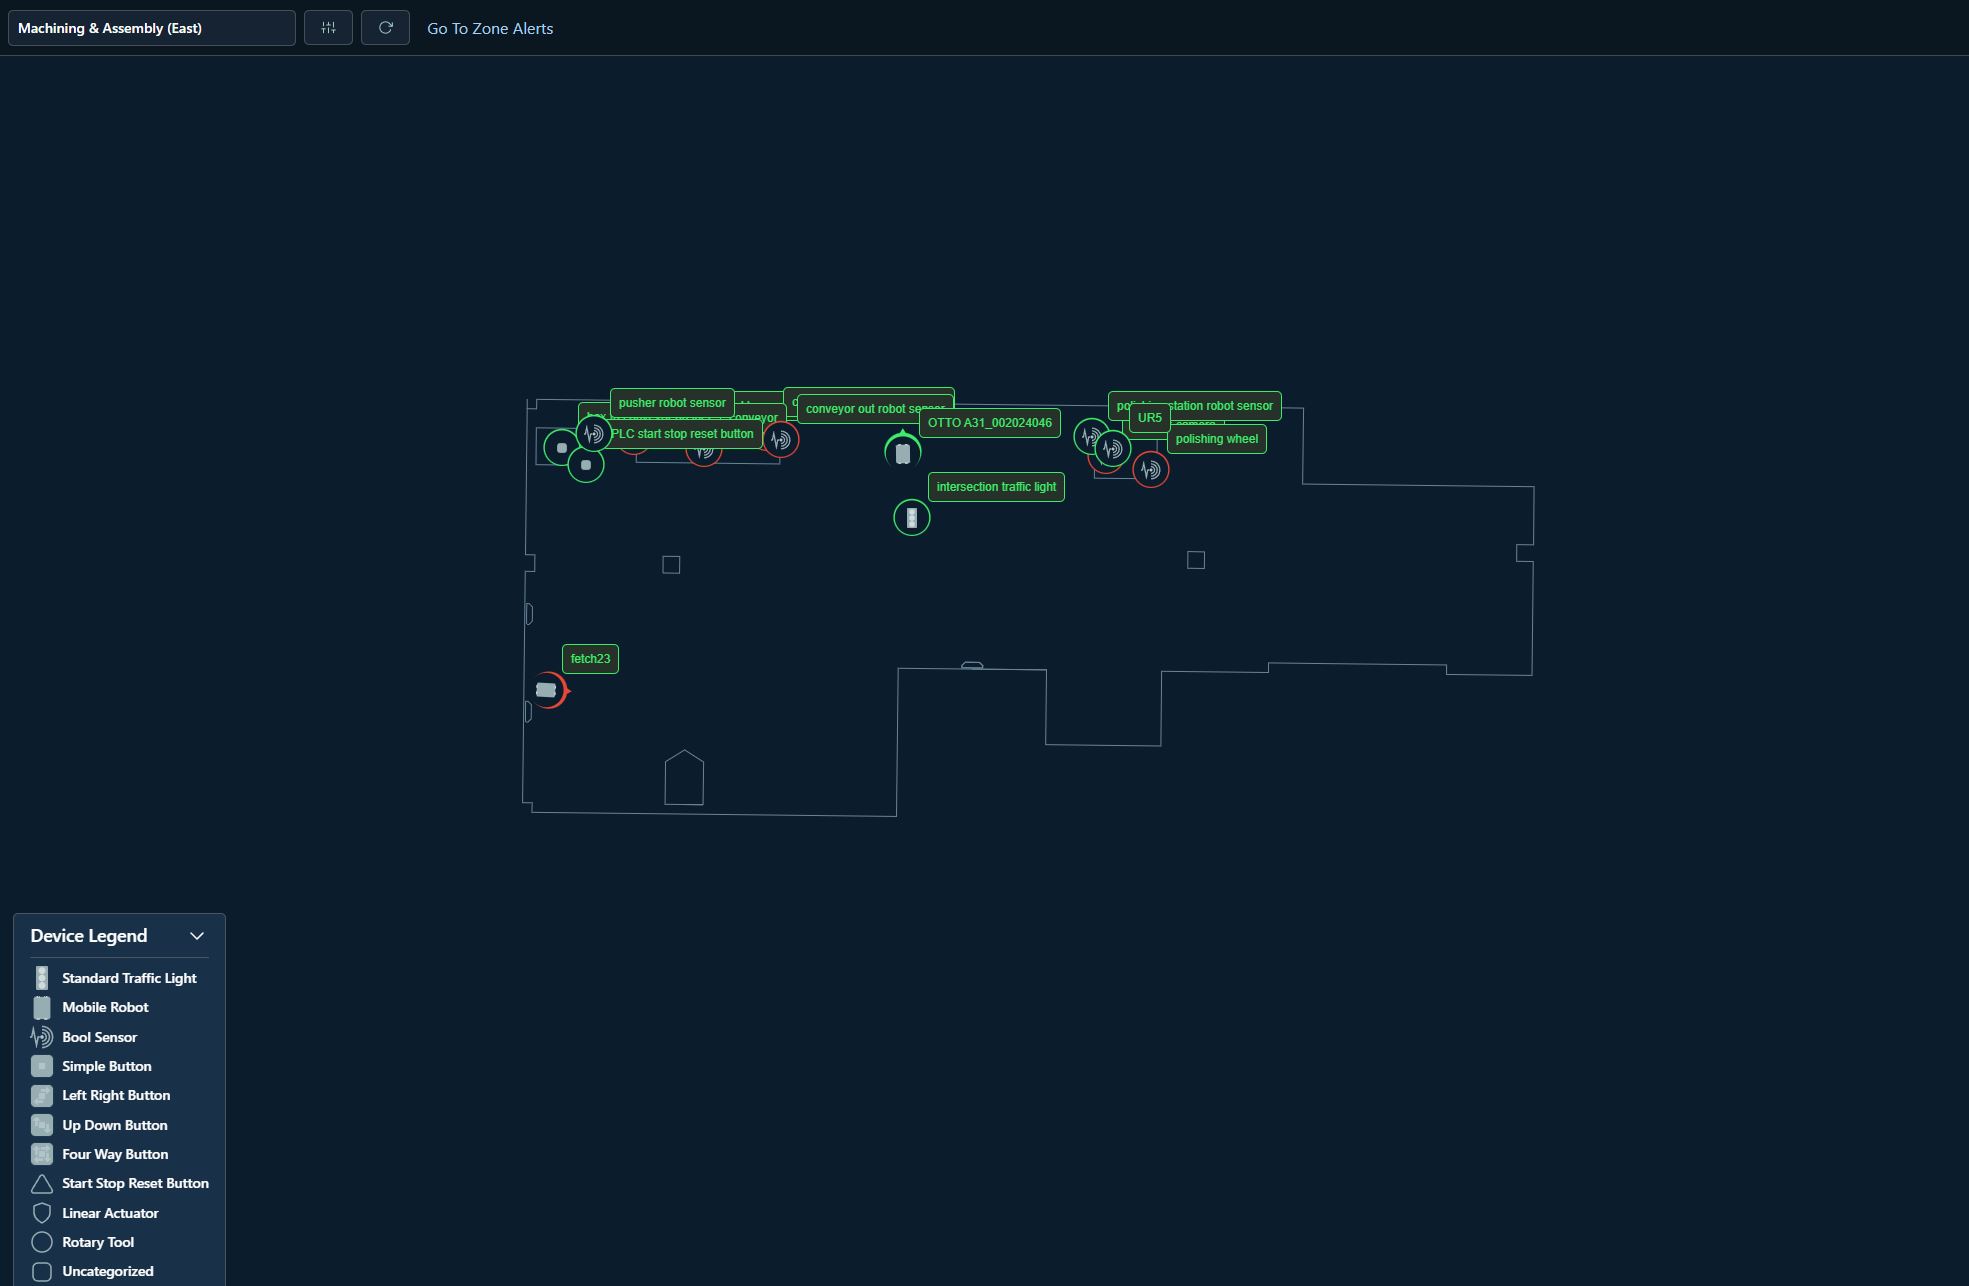The height and width of the screenshot is (1286, 1969).
Task: Go to Zone Alerts
Action: (490, 28)
